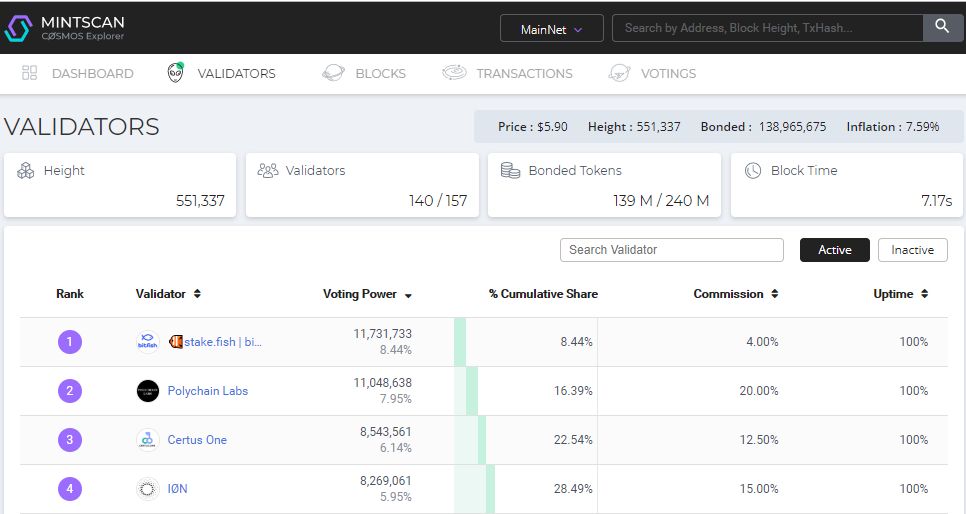Sort by Commission column arrows
966x514 pixels.
774,294
